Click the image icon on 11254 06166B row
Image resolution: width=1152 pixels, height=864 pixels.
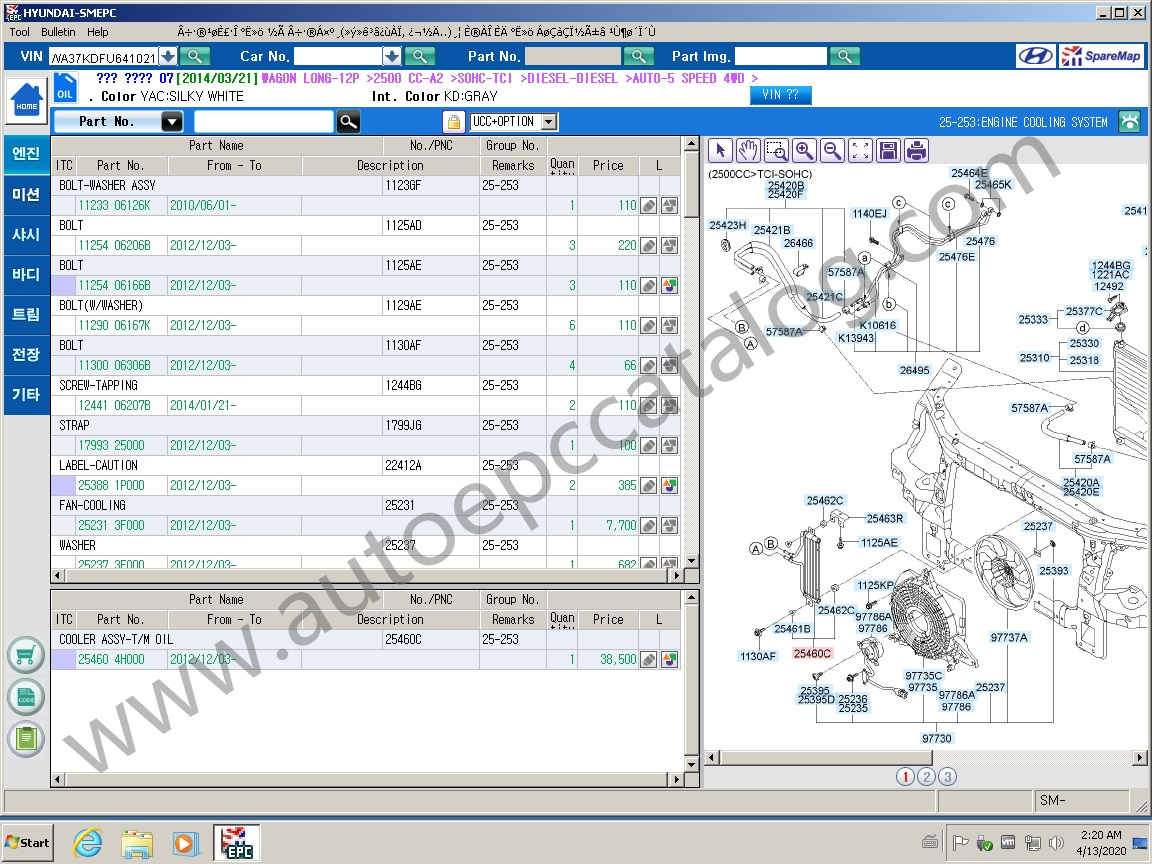click(669, 286)
